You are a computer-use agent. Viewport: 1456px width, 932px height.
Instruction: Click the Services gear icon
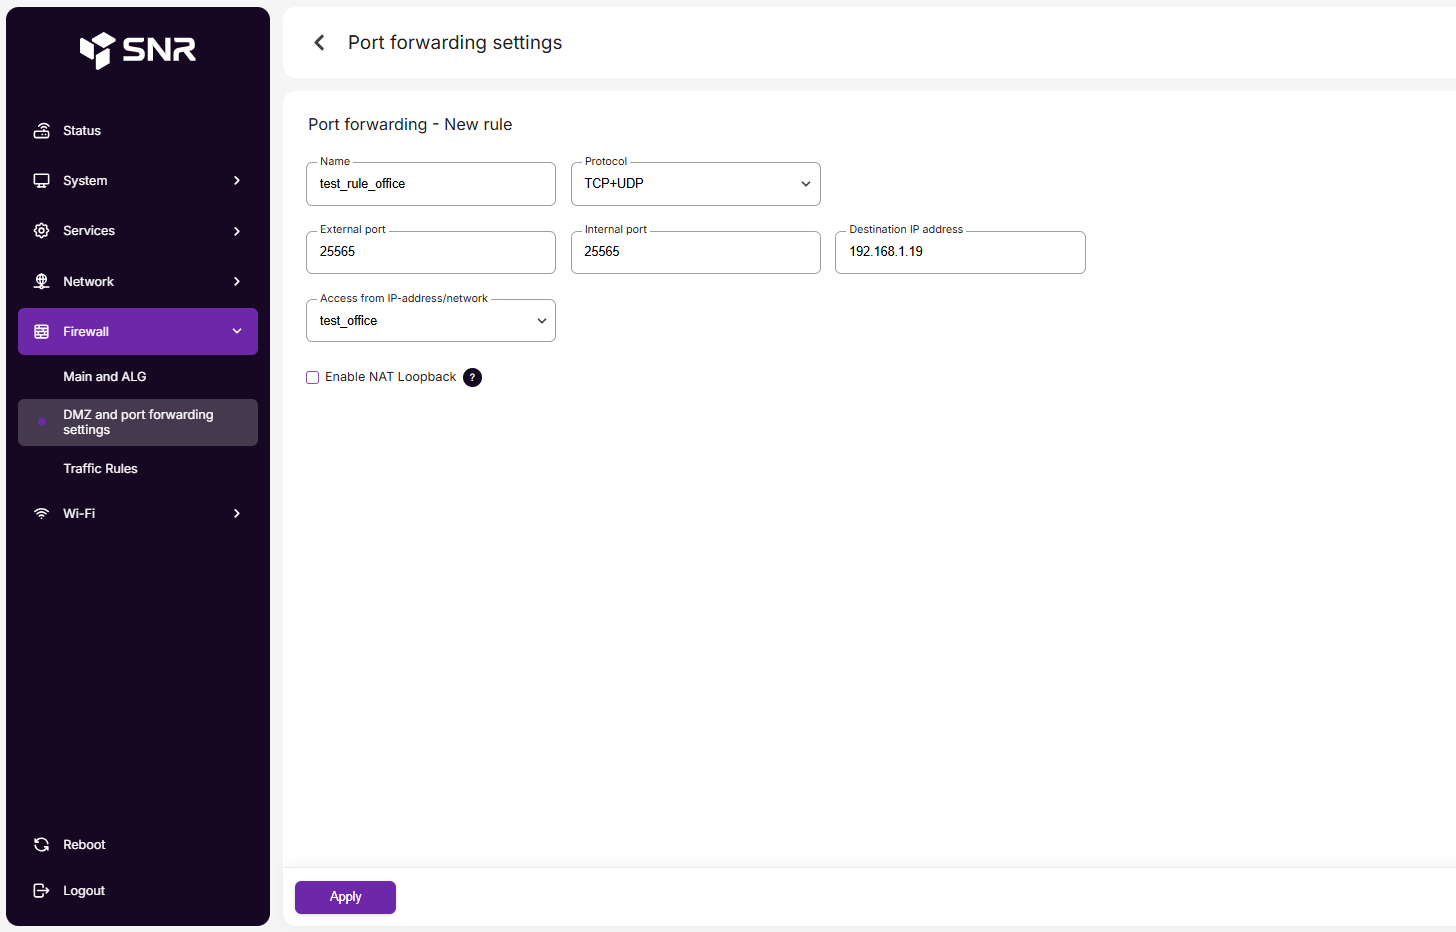41,231
